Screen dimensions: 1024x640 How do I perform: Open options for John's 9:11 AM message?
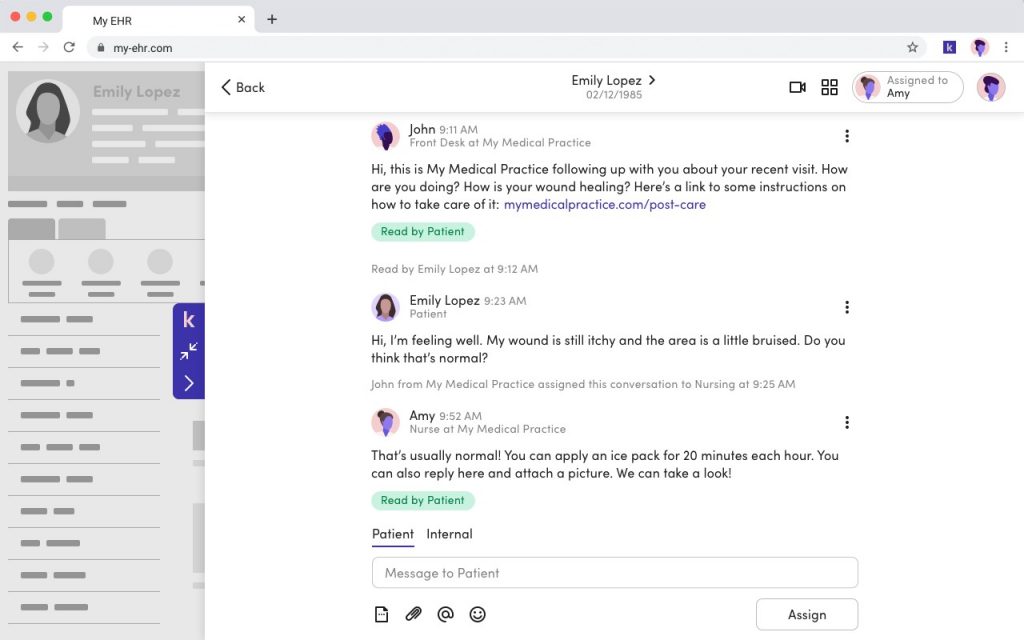[847, 135]
